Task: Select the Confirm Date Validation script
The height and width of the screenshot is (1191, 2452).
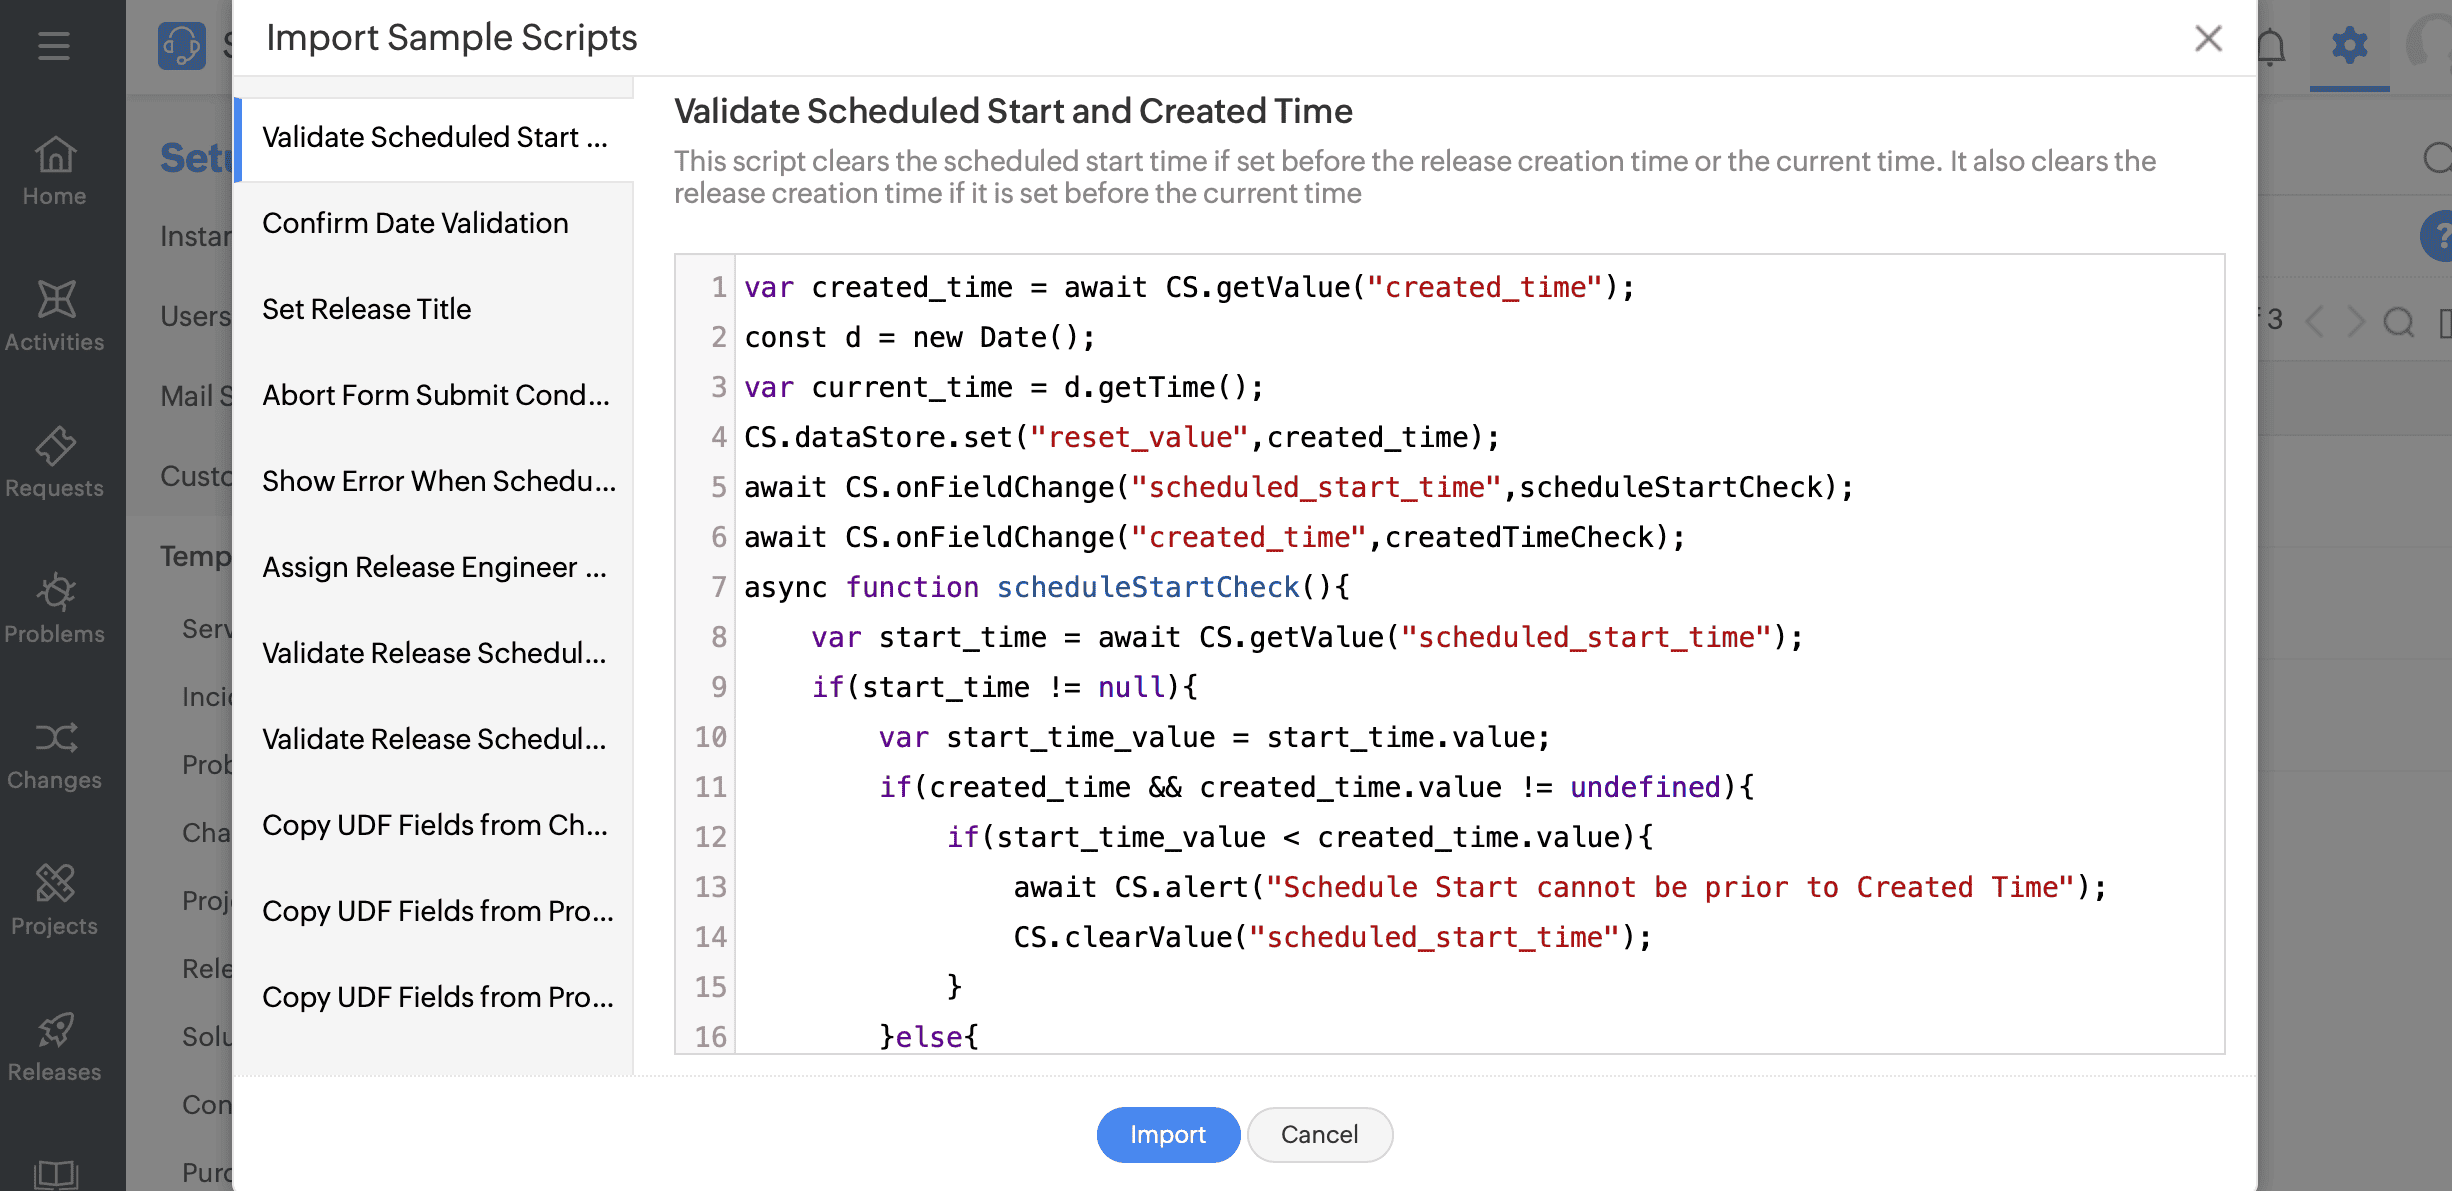Action: tap(415, 222)
